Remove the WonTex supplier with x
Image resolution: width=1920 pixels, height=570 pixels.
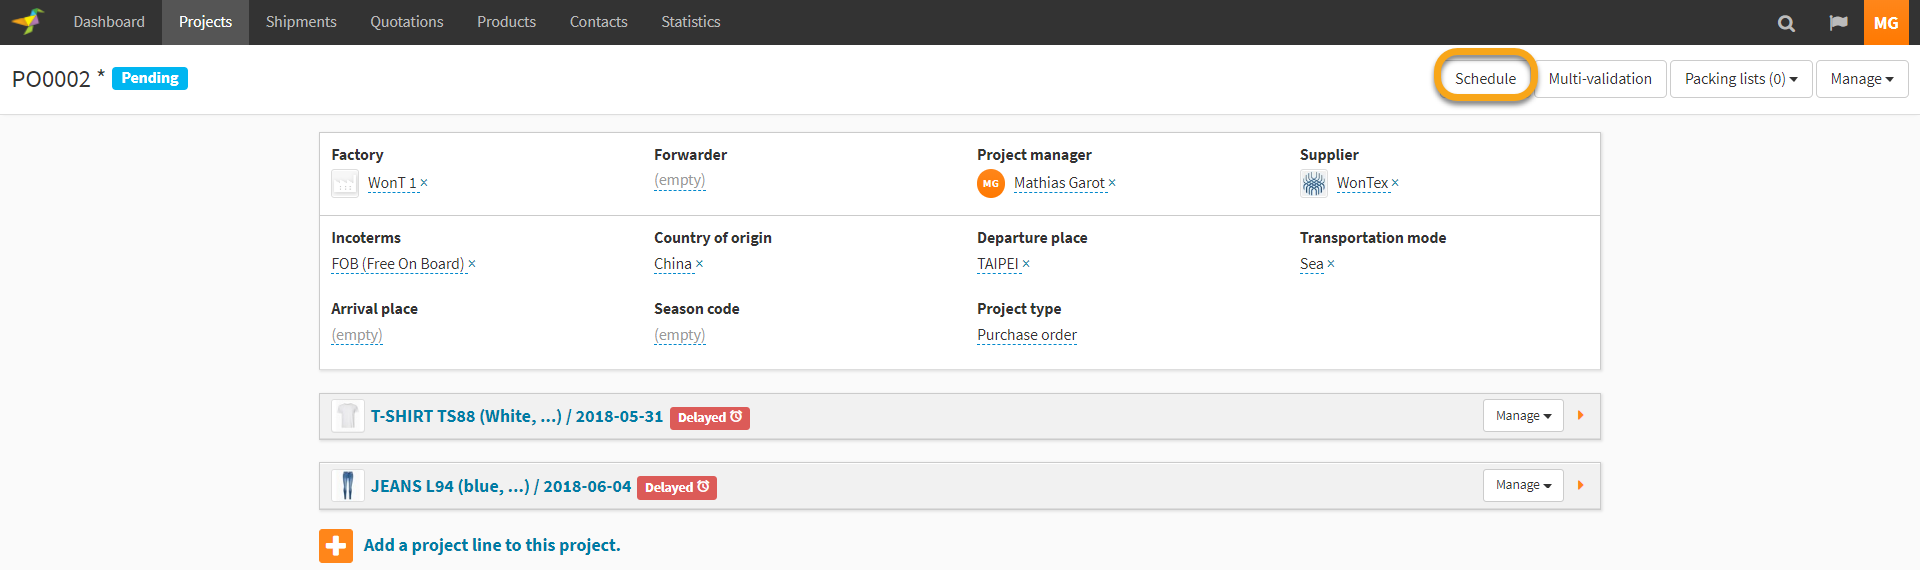click(x=1395, y=183)
